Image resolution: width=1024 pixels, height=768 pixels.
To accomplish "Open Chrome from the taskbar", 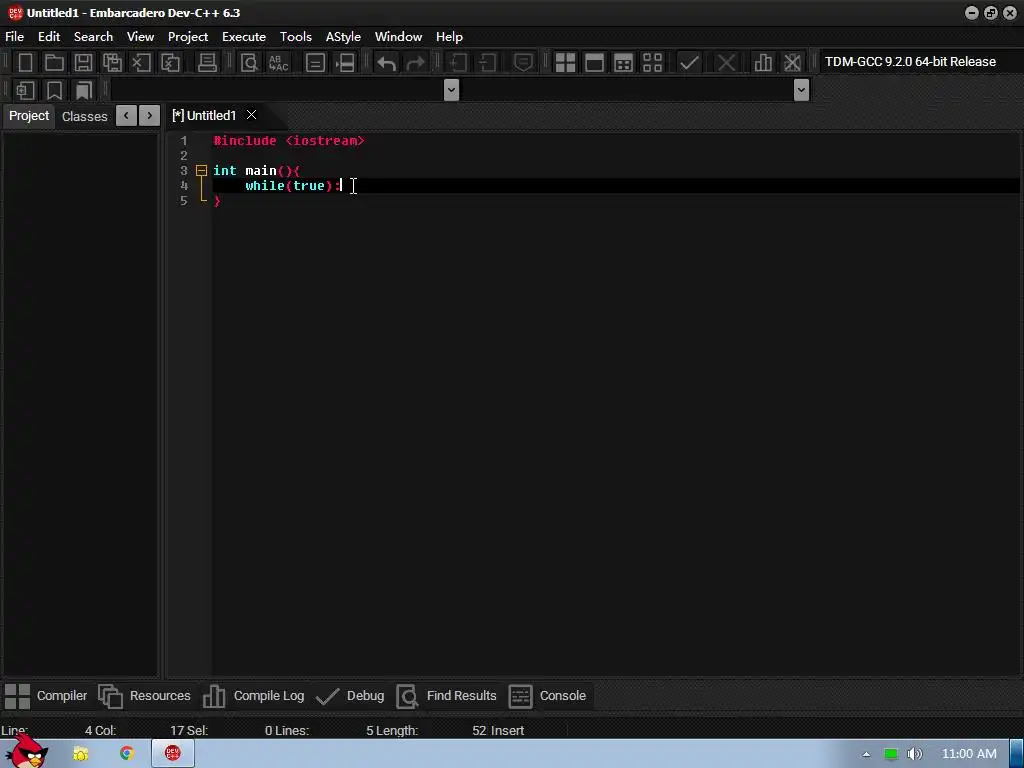I will (x=127, y=754).
